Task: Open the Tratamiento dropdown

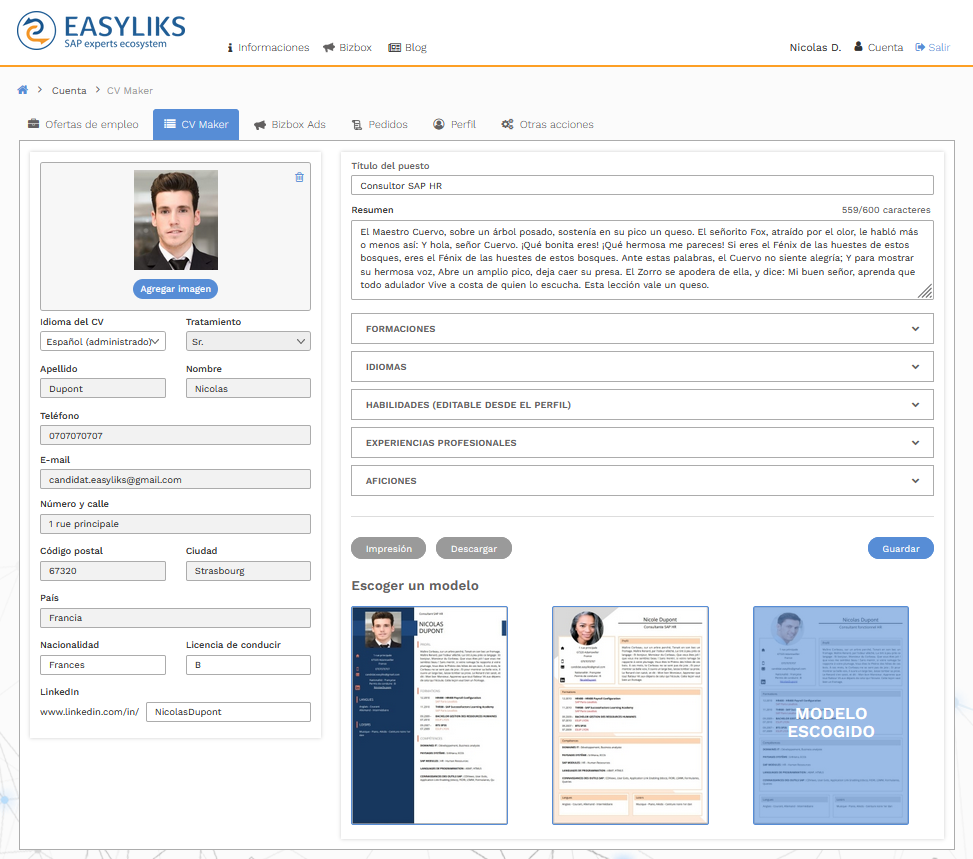Action: click(x=248, y=342)
